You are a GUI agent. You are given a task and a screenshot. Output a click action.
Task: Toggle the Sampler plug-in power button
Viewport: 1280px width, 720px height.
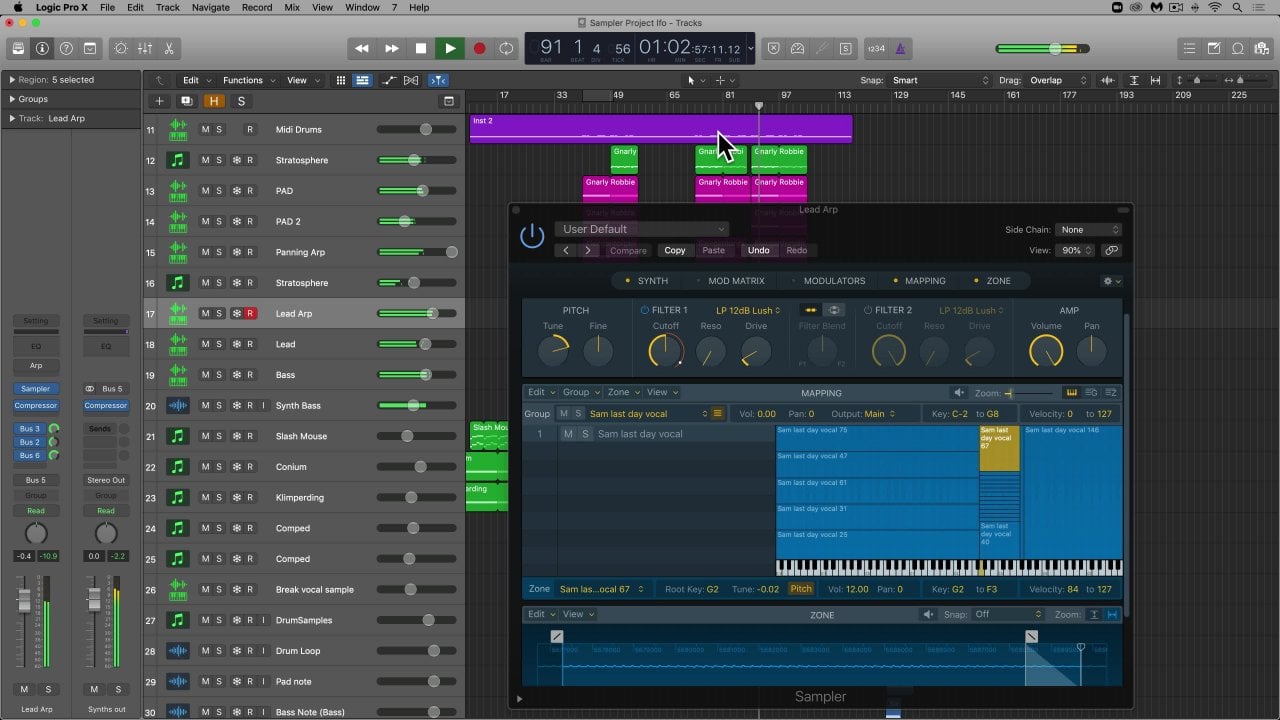532,236
